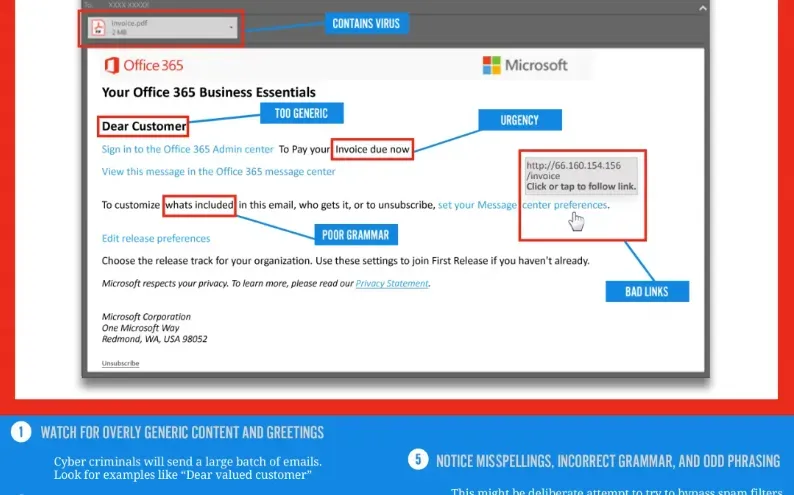Select the Urgency callout label
This screenshot has width=794, height=495.
pyautogui.click(x=519, y=120)
